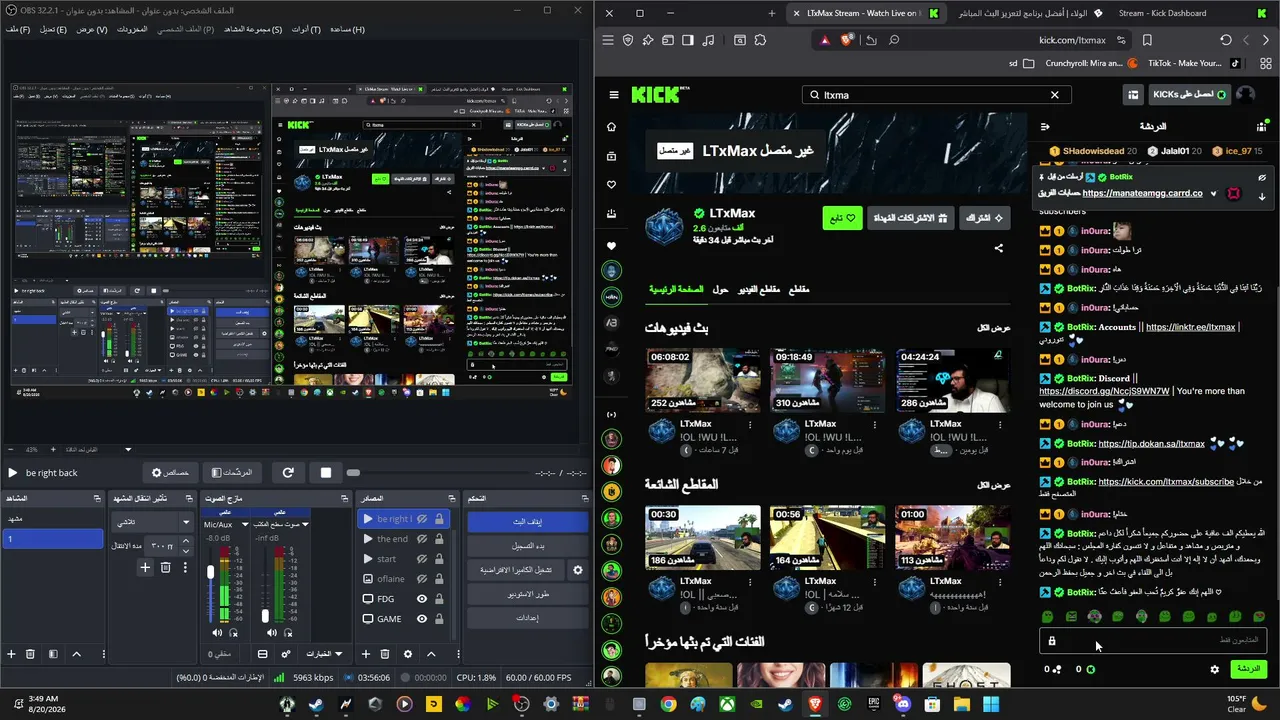The width and height of the screenshot is (1280, 720).
Task: Open advanced audio properties gear icon
Action: (x=286, y=654)
